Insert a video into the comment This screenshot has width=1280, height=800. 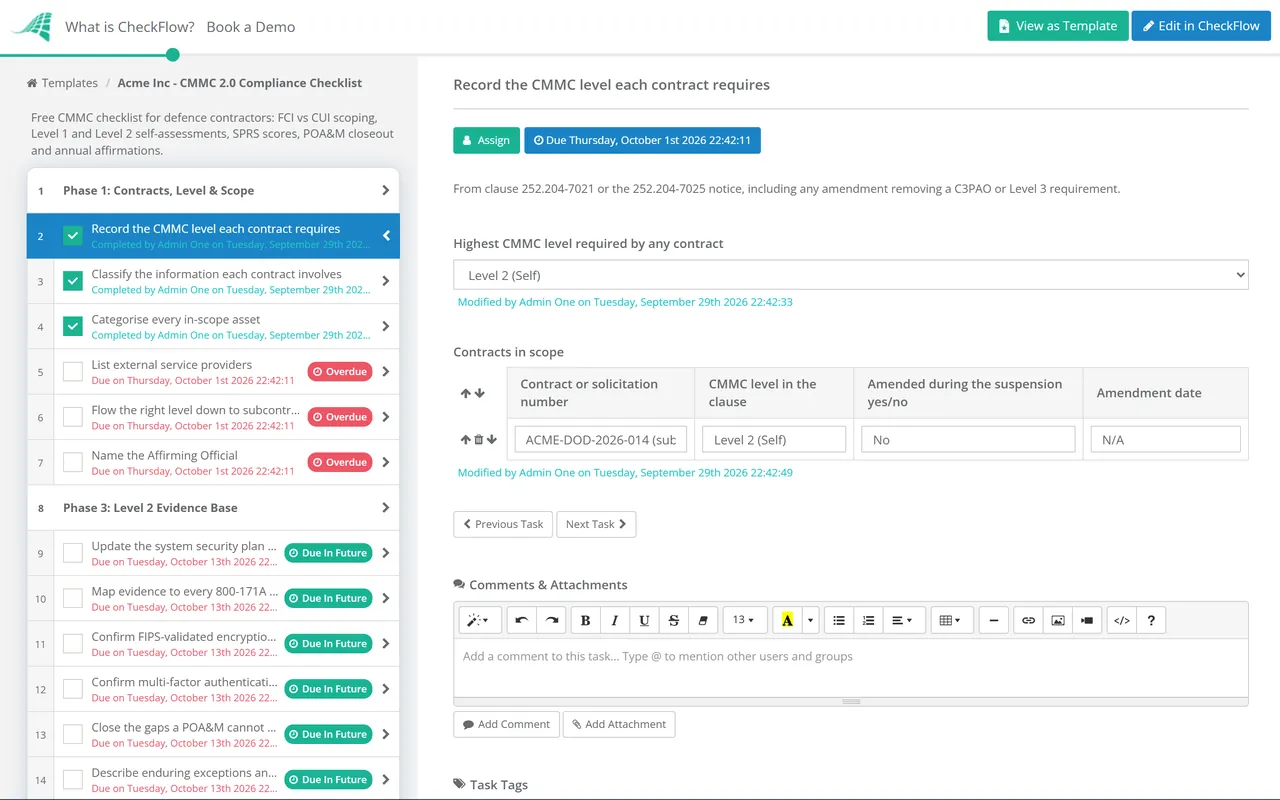(x=1087, y=620)
